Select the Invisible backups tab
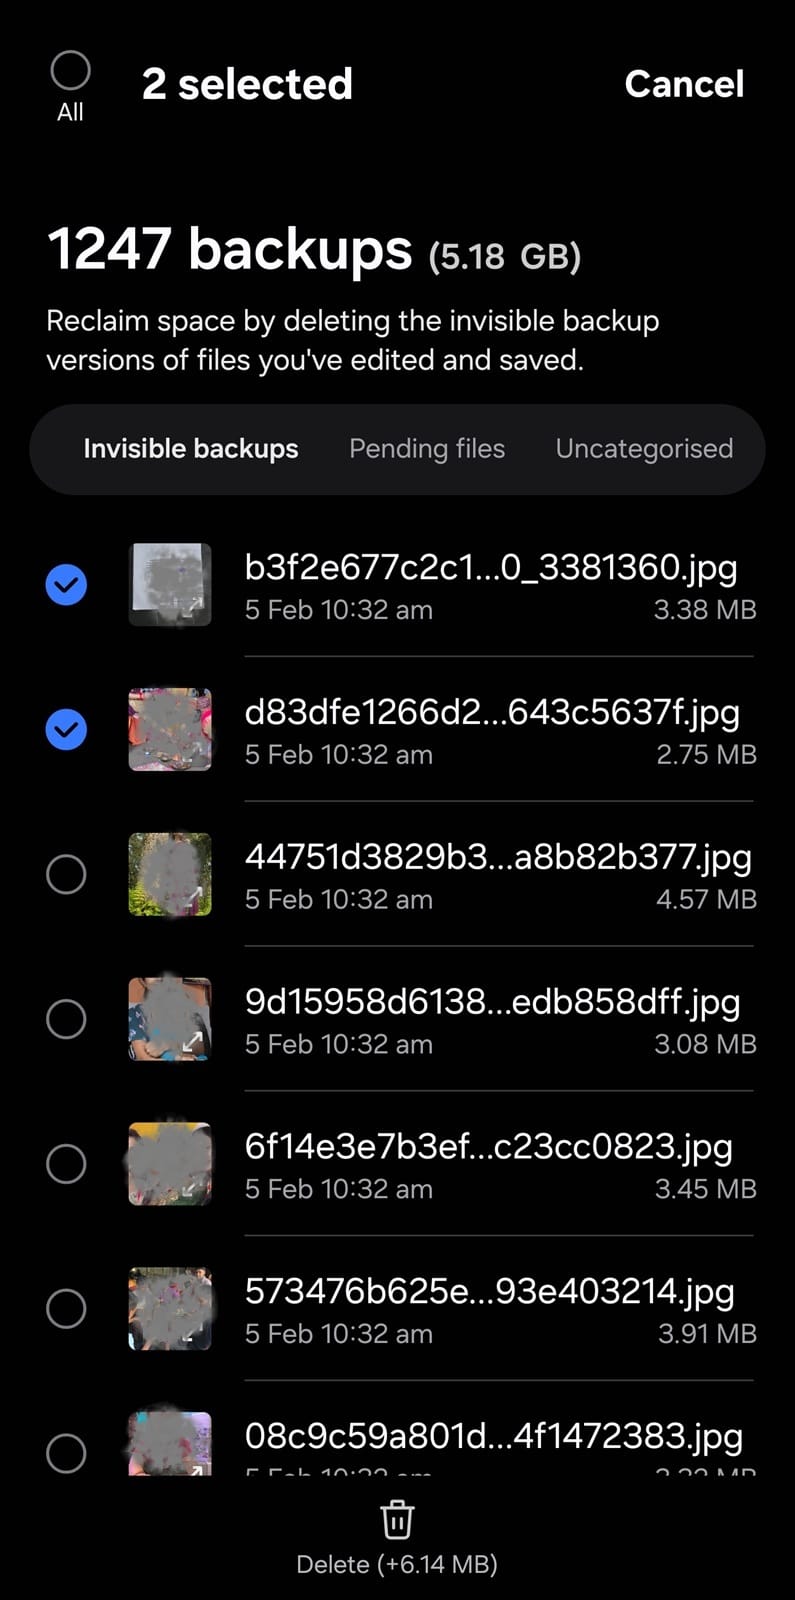This screenshot has height=1600, width=795. coord(191,449)
